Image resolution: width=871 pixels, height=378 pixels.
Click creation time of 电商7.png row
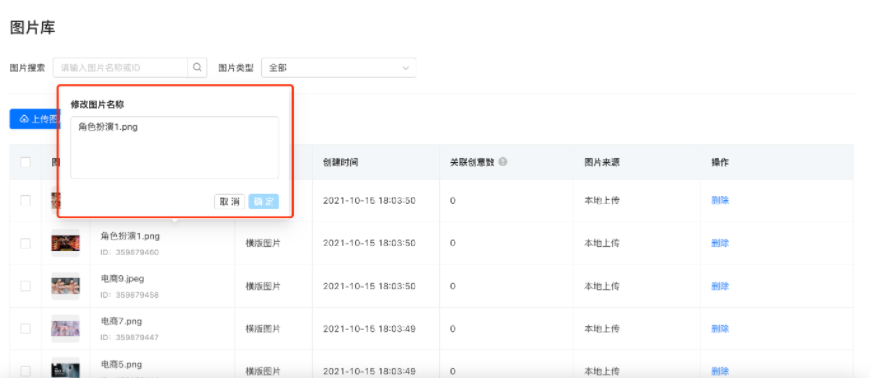point(369,329)
